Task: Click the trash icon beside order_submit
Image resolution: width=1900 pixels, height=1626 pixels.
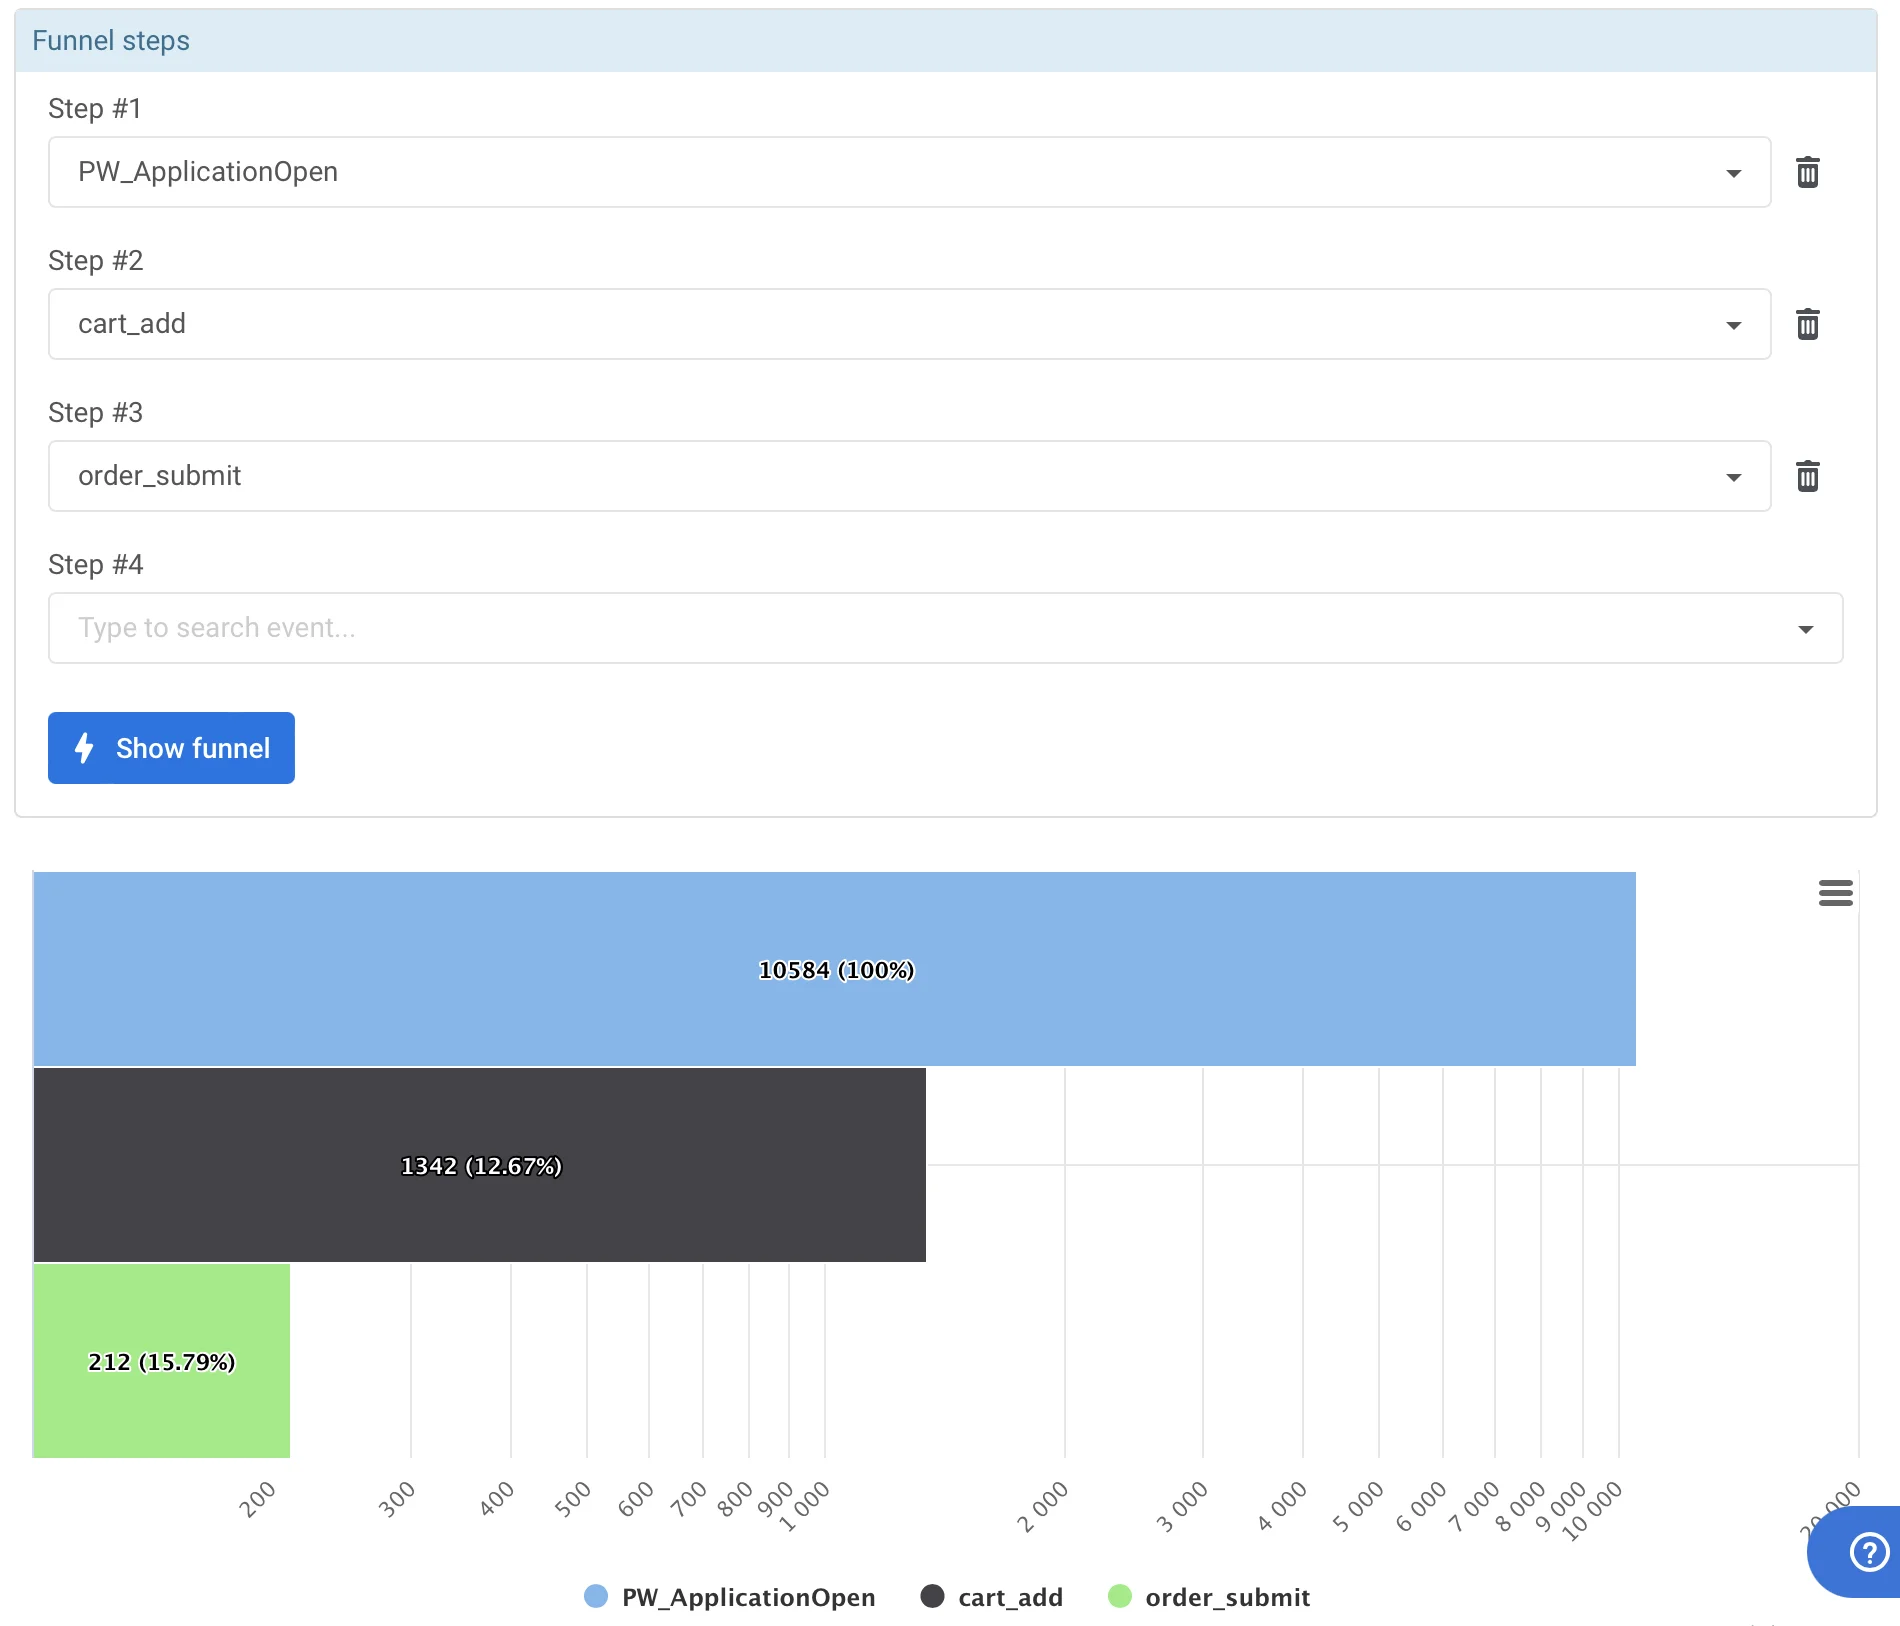Action: [x=1807, y=476]
